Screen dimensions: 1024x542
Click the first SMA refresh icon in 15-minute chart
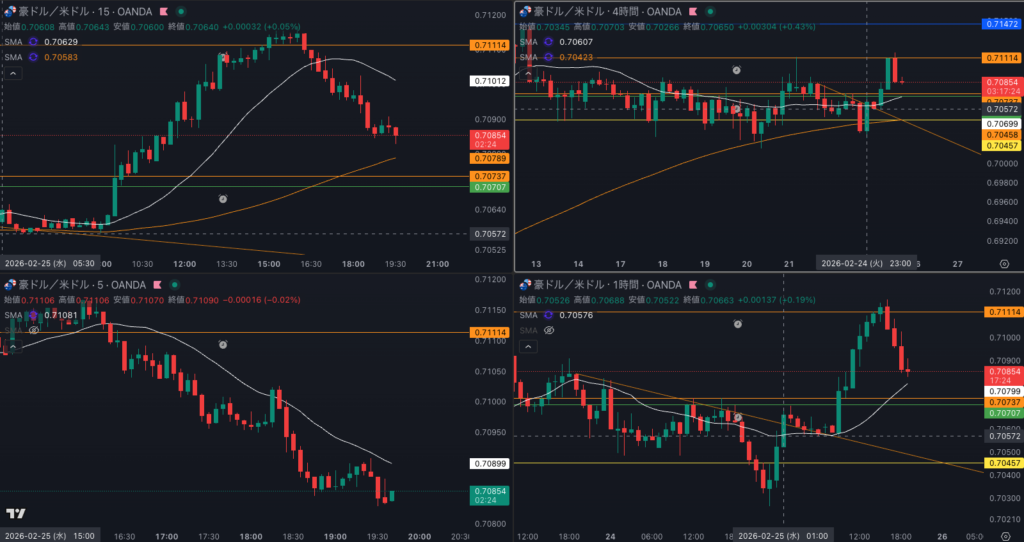33,42
